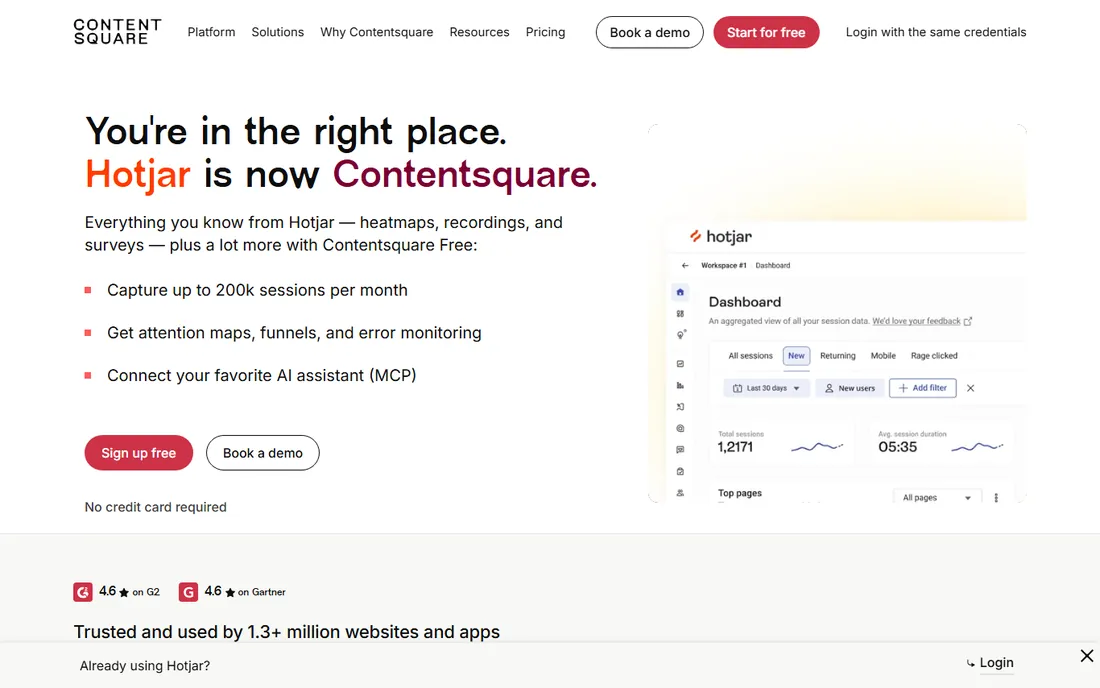Click the G2 rating logo icon
The image size is (1100, 688).
click(83, 592)
